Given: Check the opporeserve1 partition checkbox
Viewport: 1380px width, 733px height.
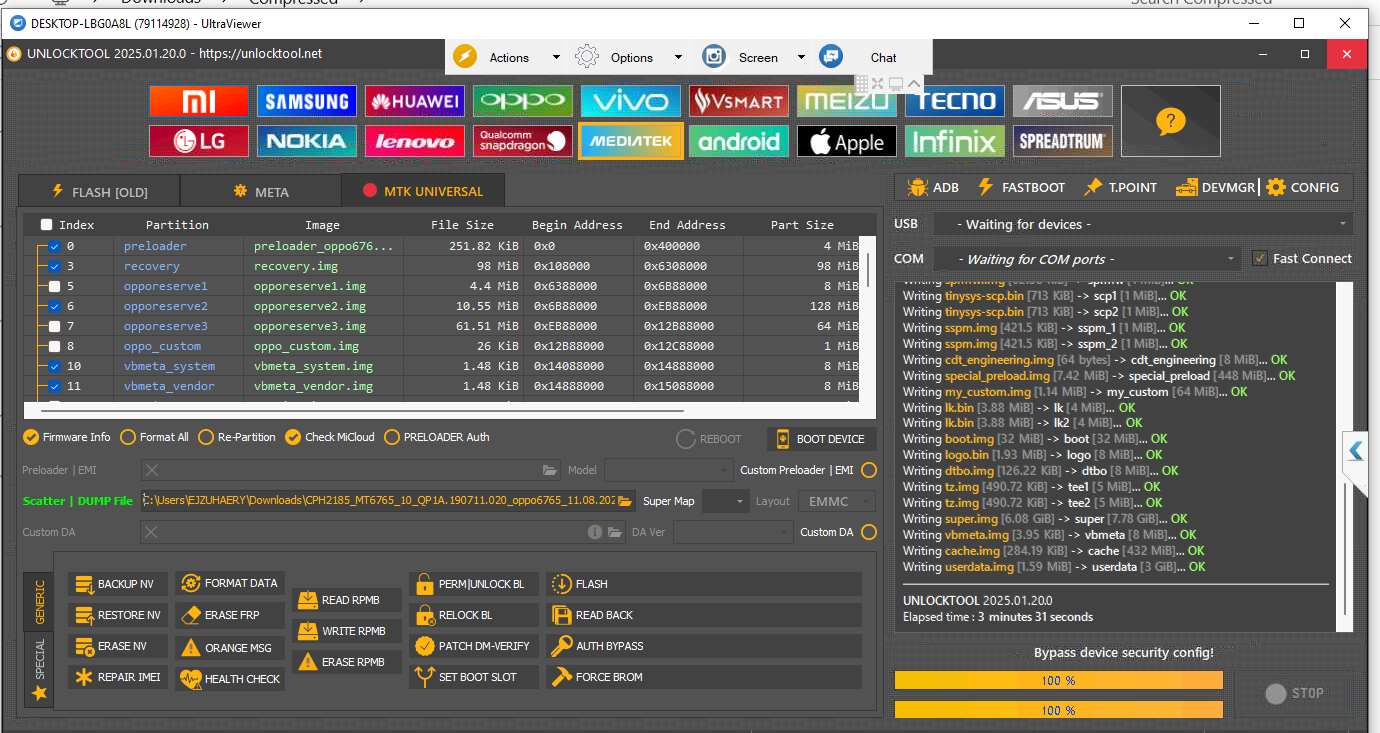Looking at the screenshot, I should [54, 286].
